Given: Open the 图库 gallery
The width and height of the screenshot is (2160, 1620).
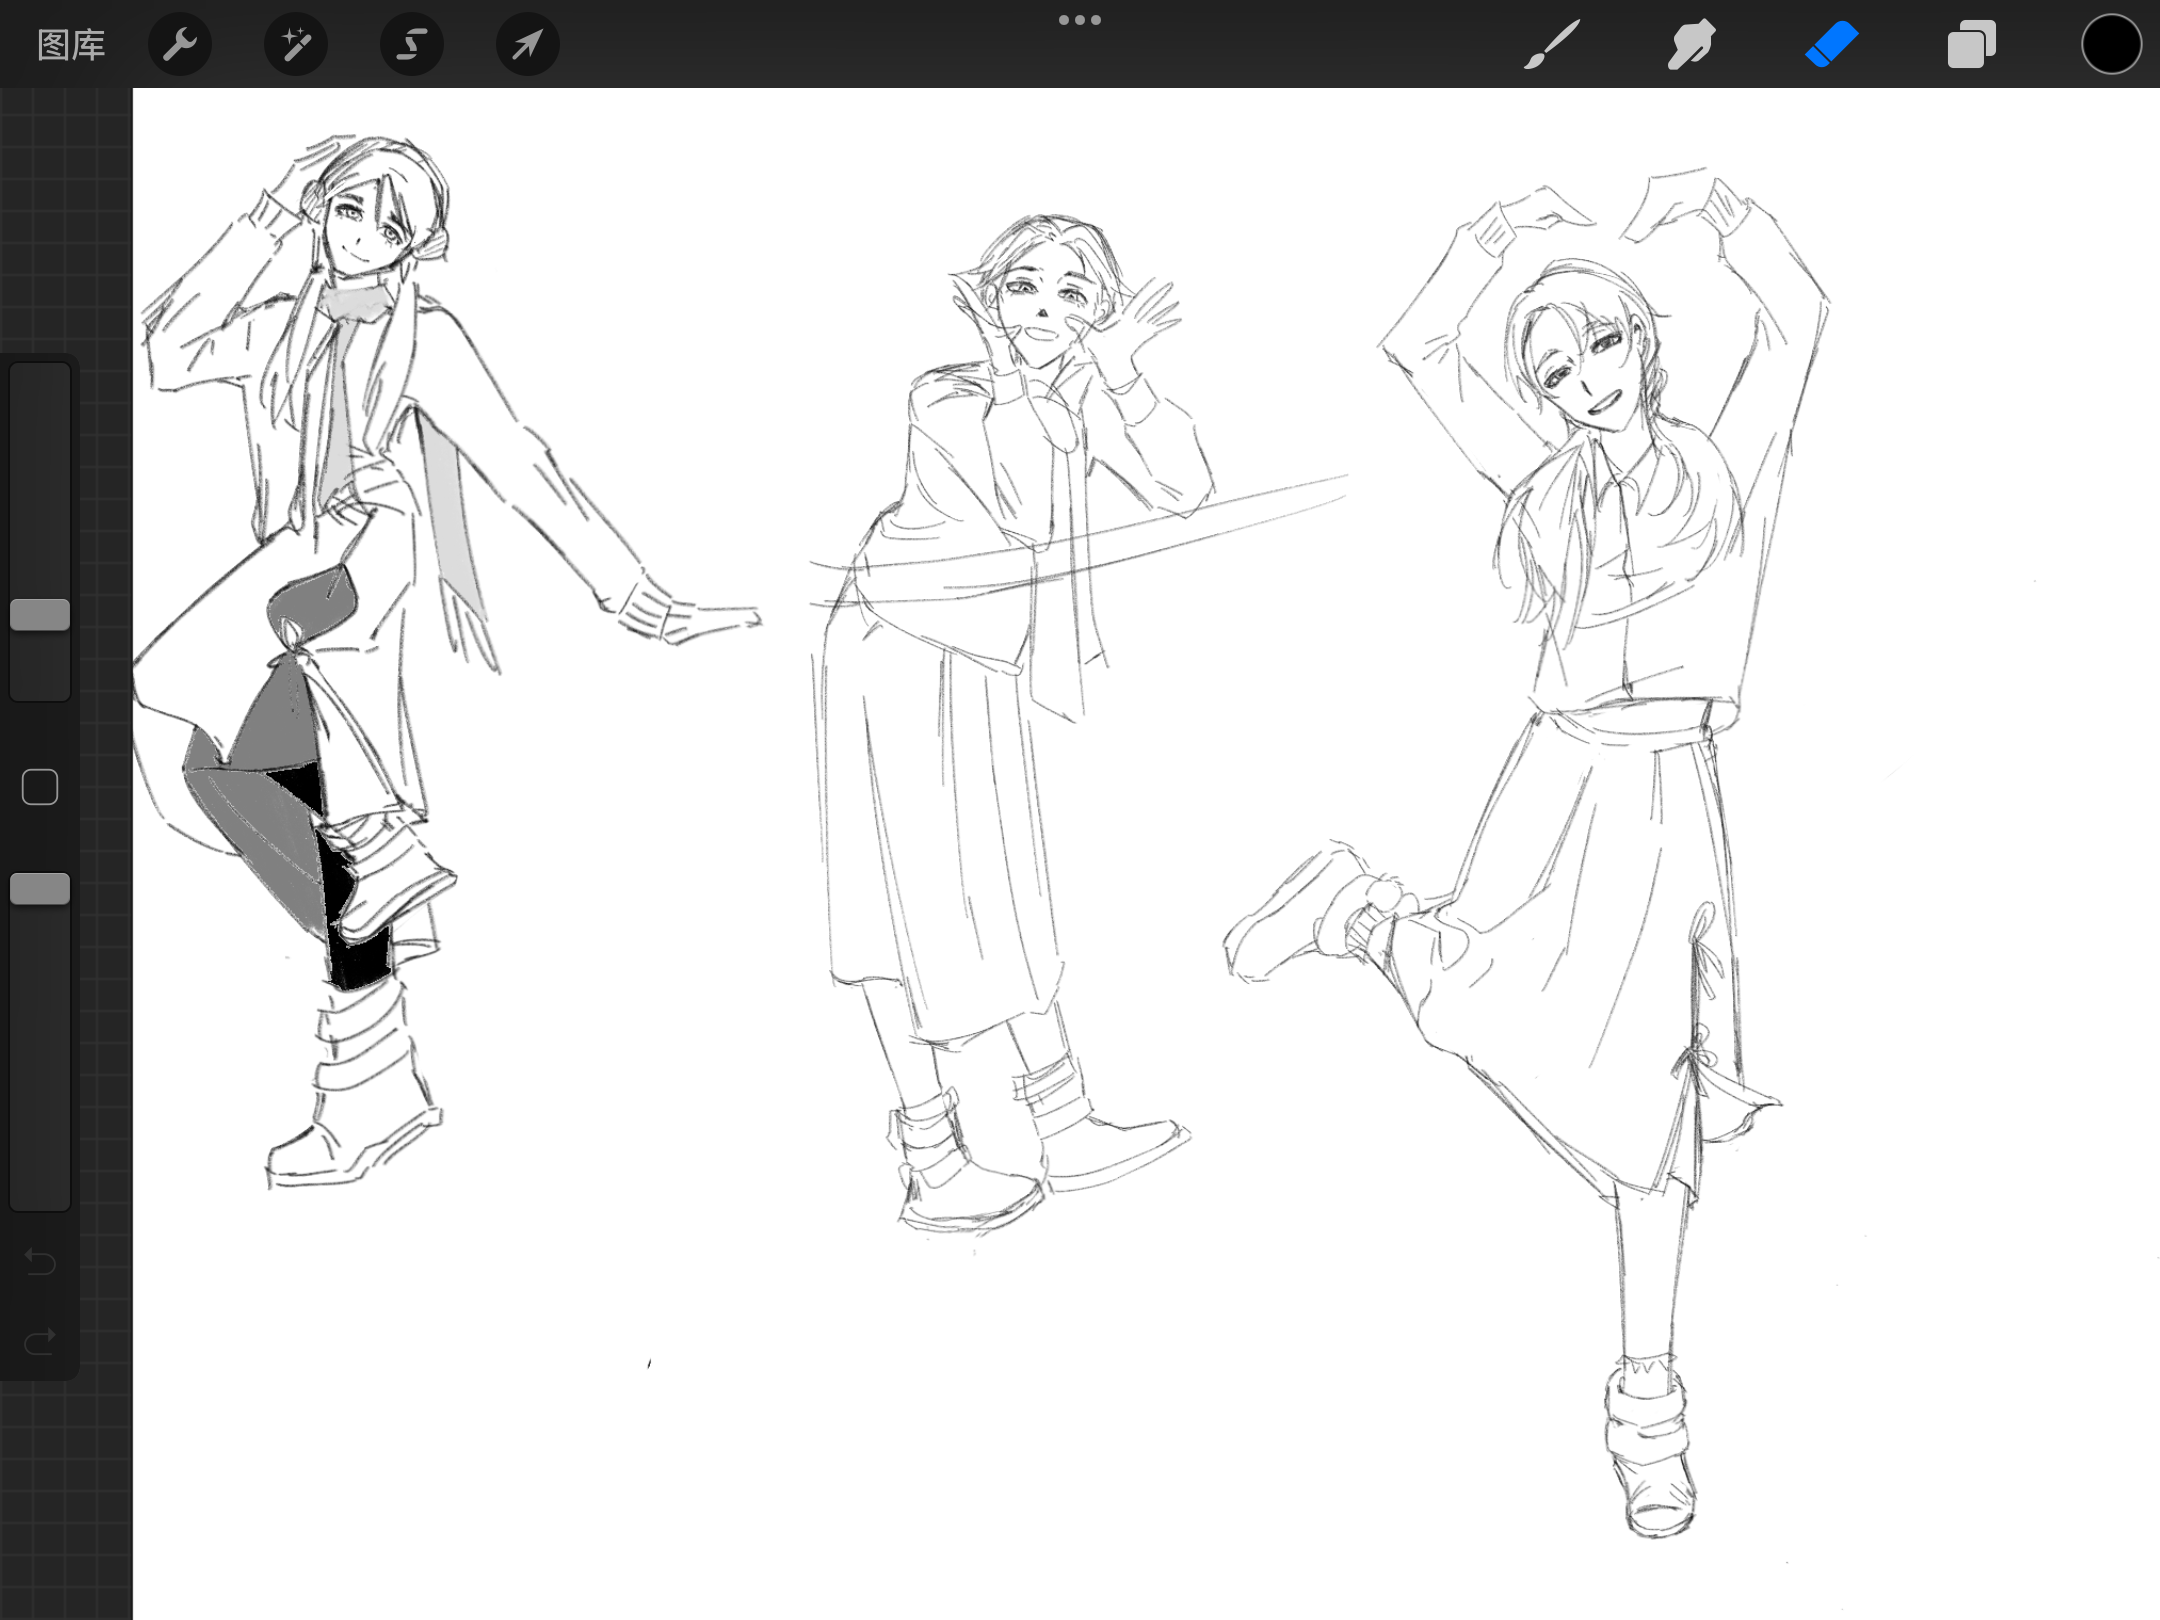Looking at the screenshot, I should [71, 45].
